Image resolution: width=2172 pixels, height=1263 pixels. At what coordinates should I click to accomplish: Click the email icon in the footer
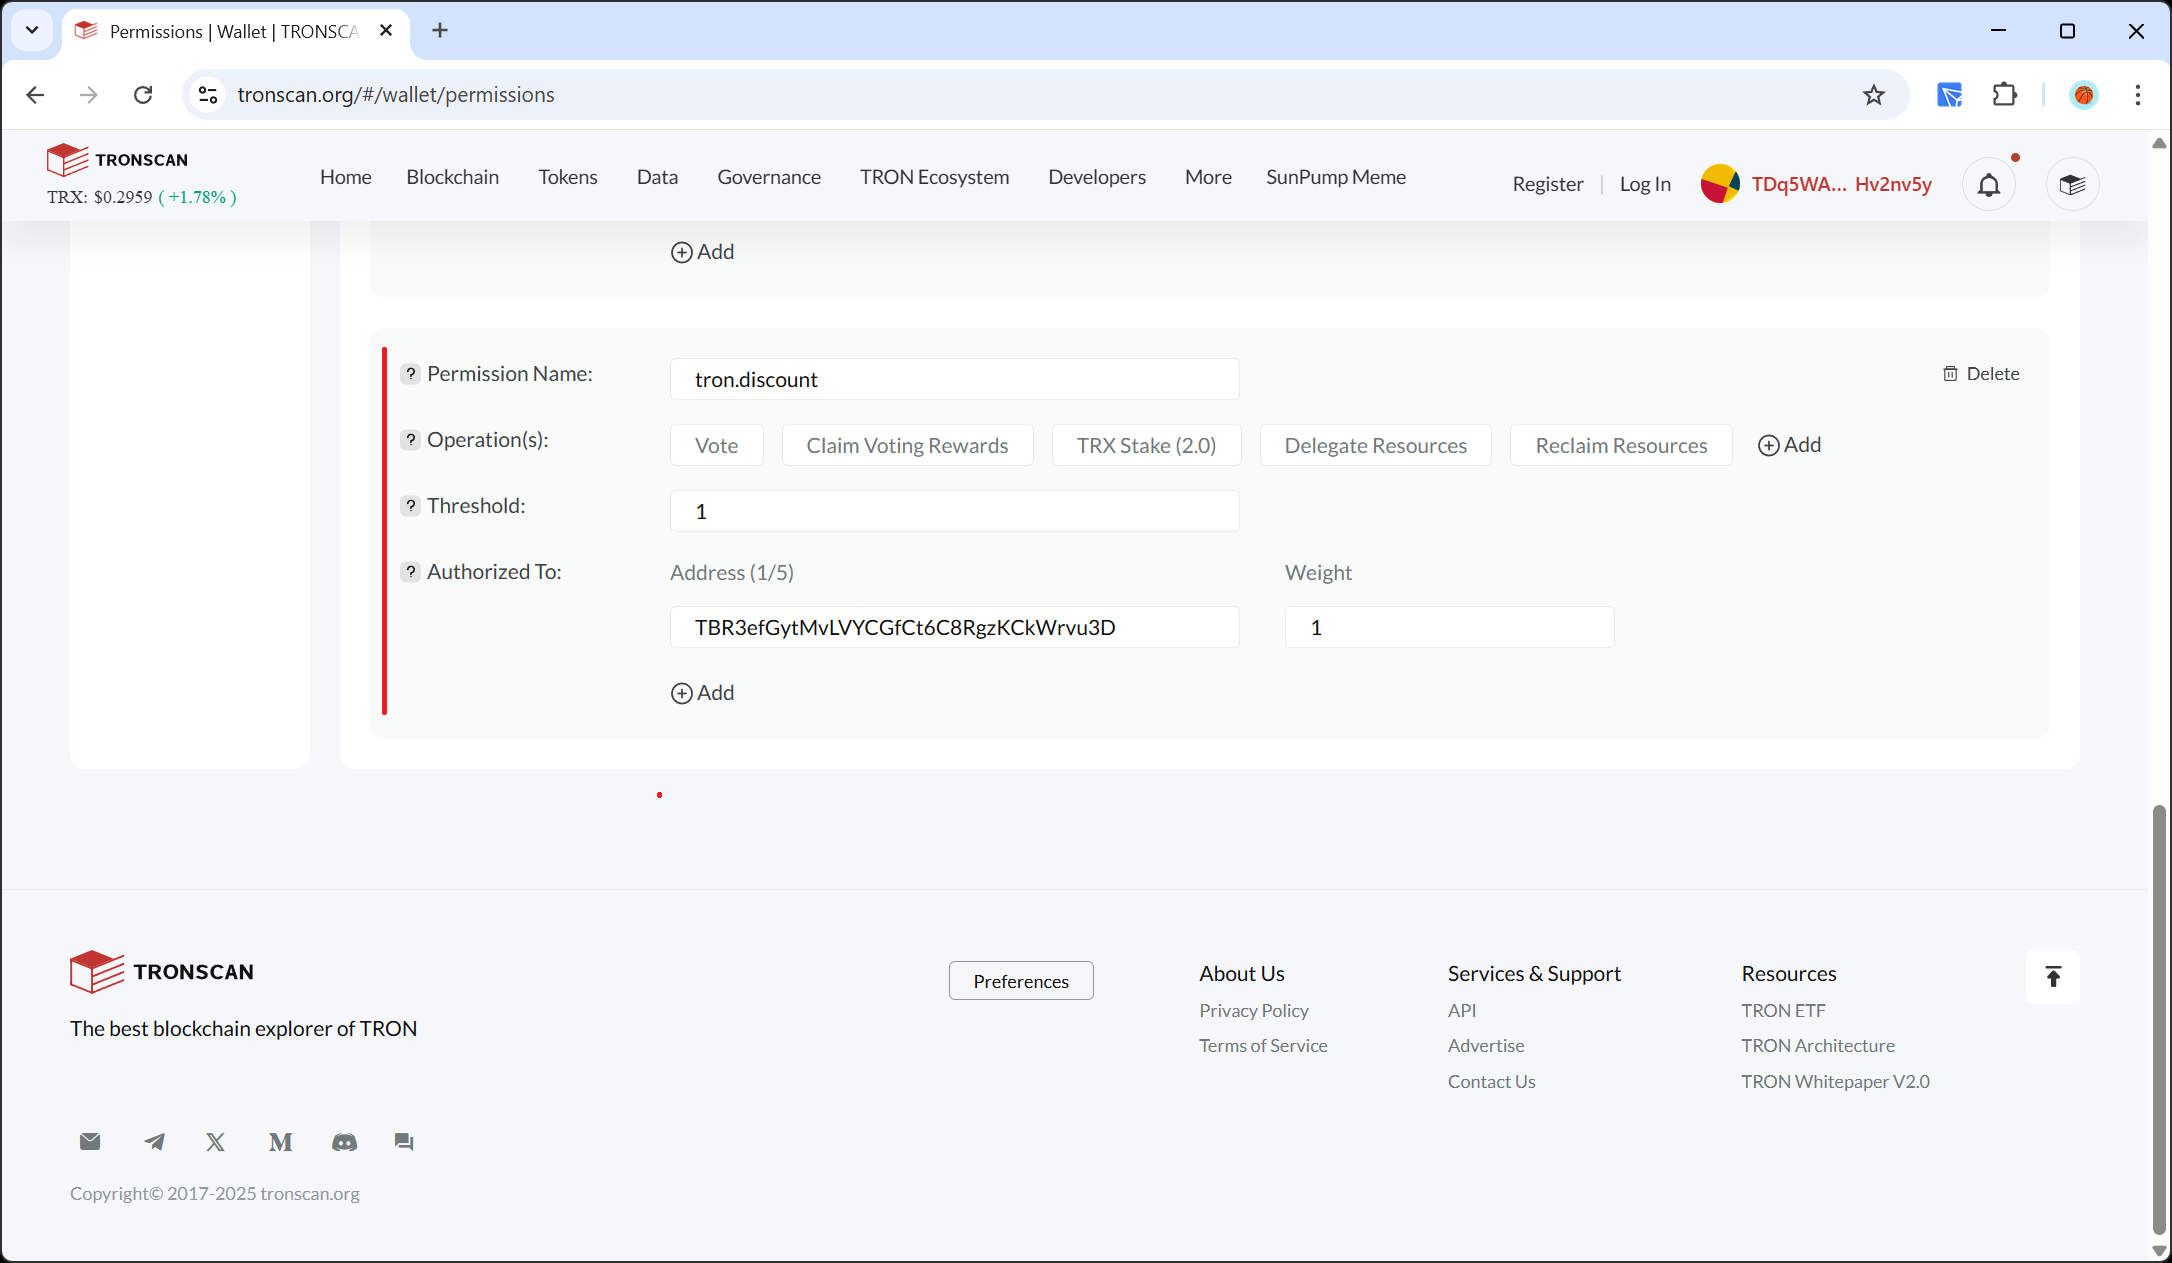tap(90, 1142)
